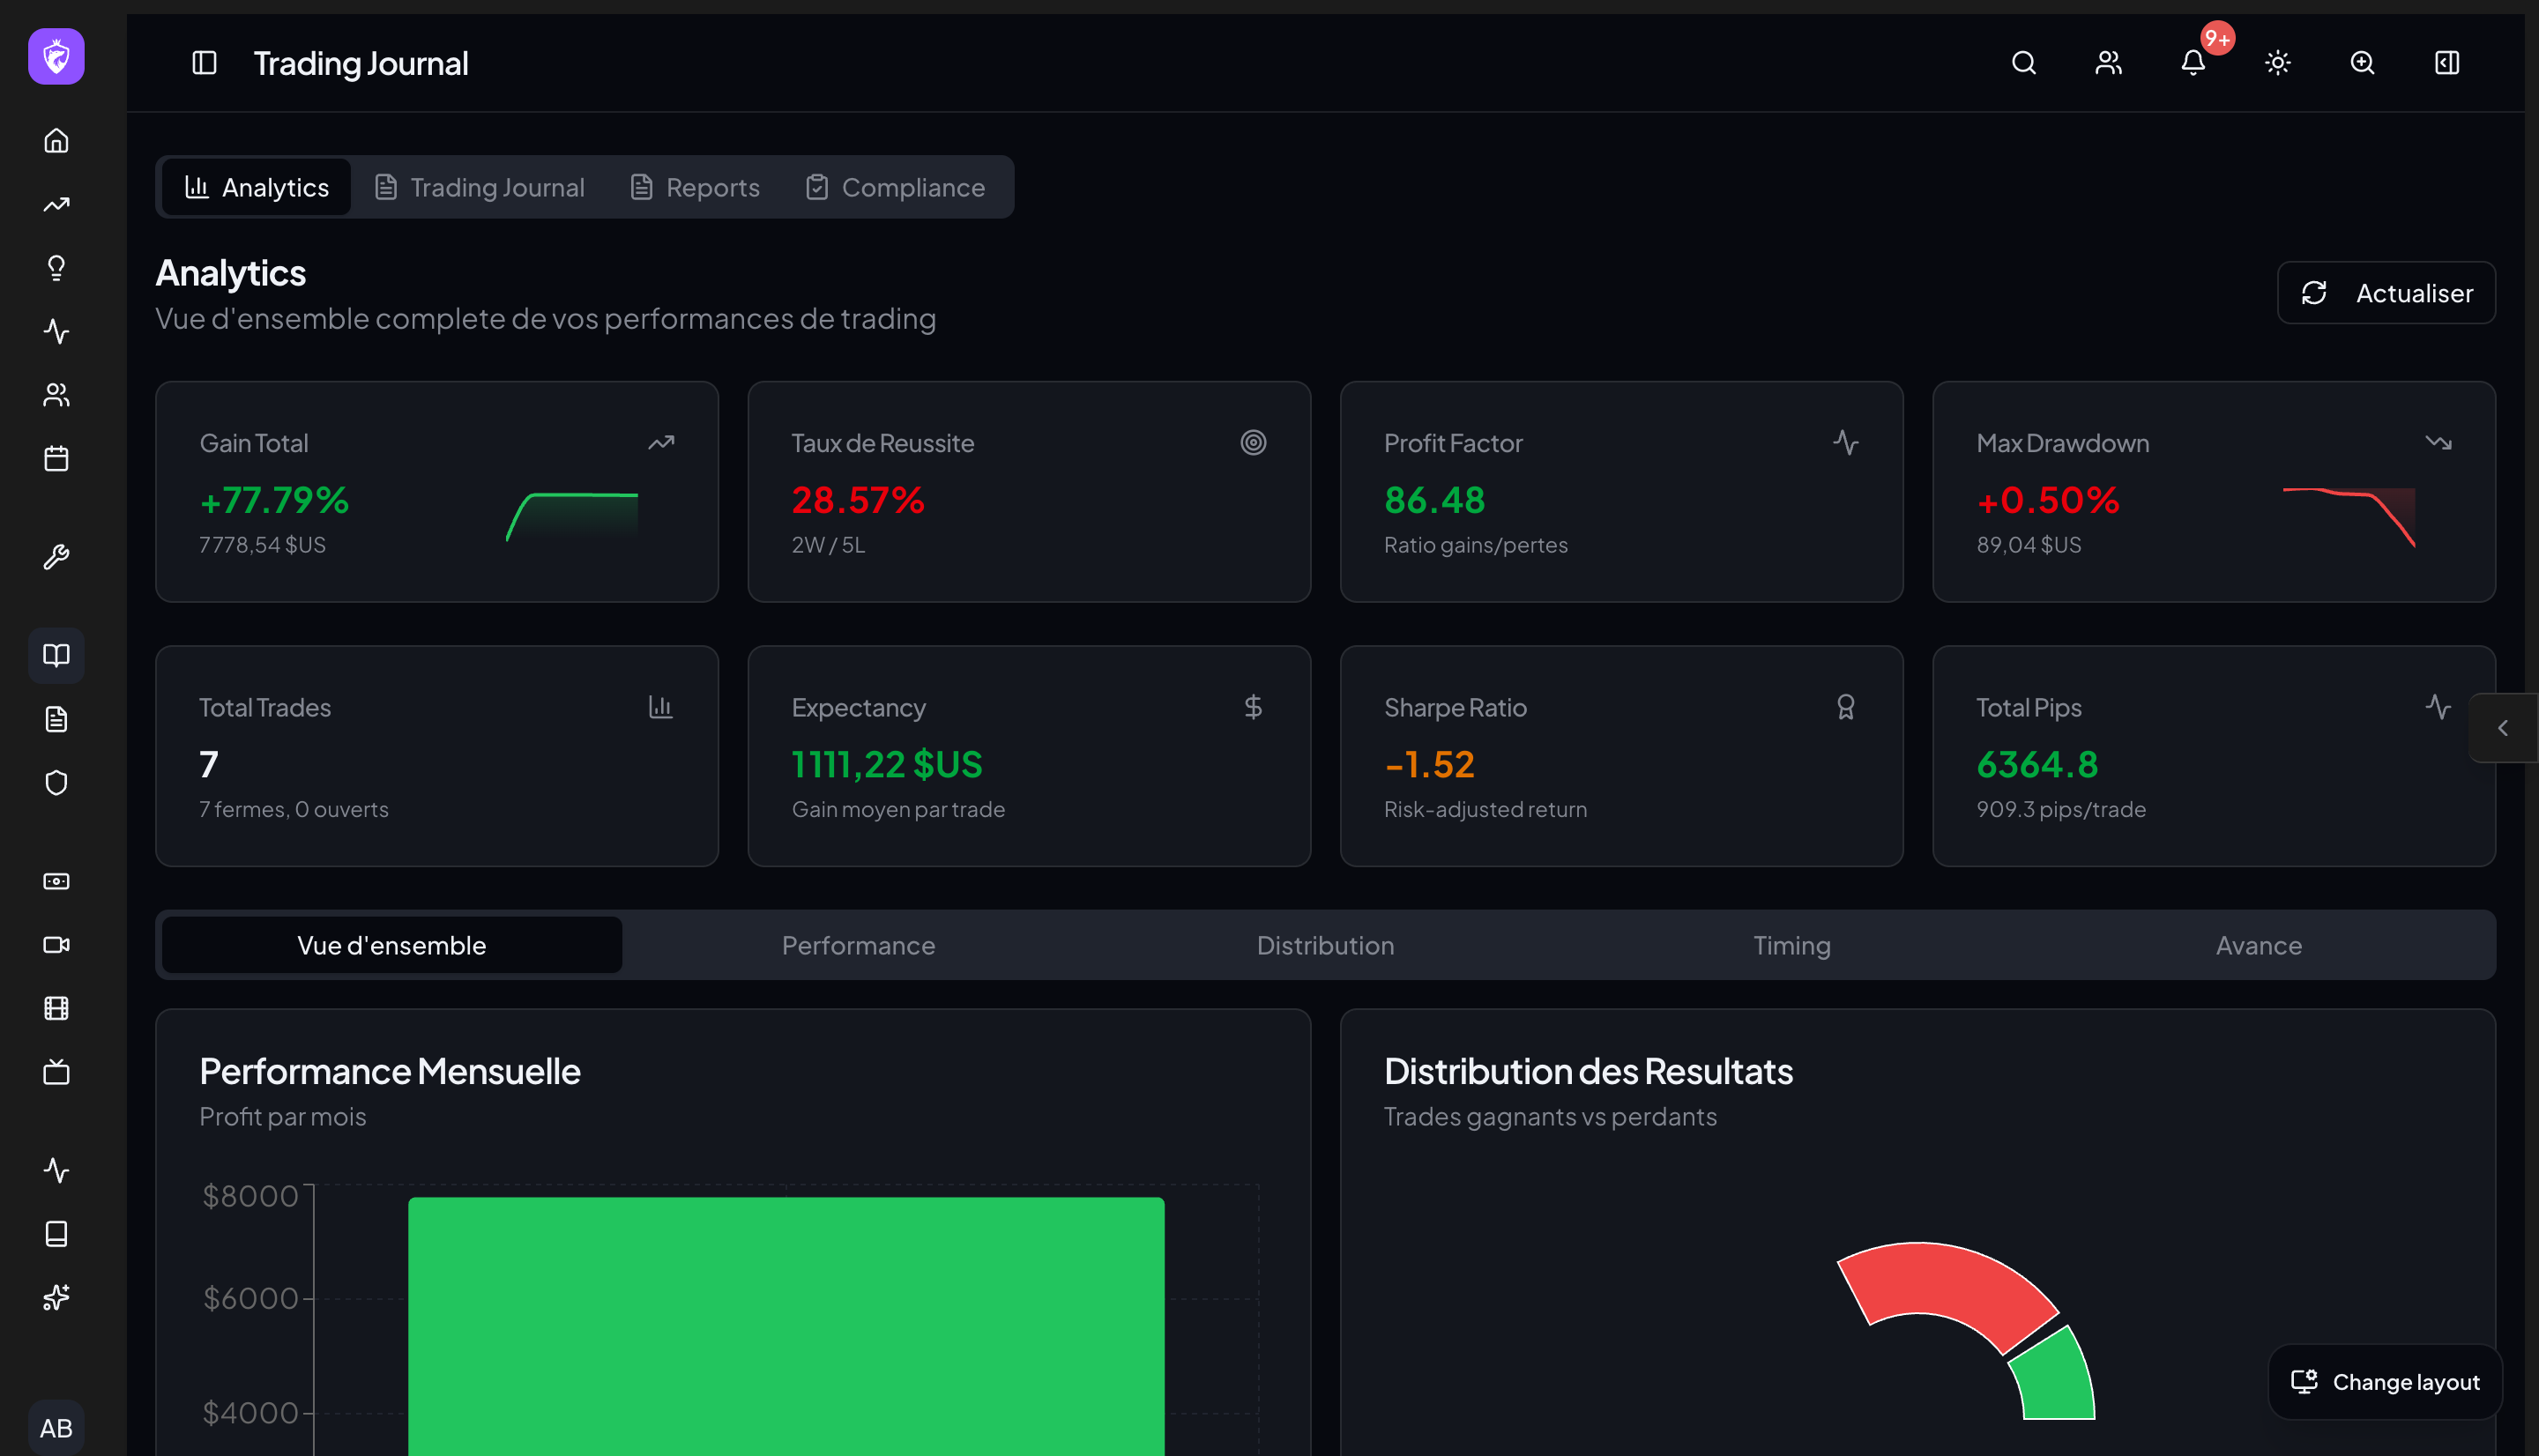The image size is (2539, 1456).
Task: Open the TV sidebar icon
Action: [x=56, y=1072]
